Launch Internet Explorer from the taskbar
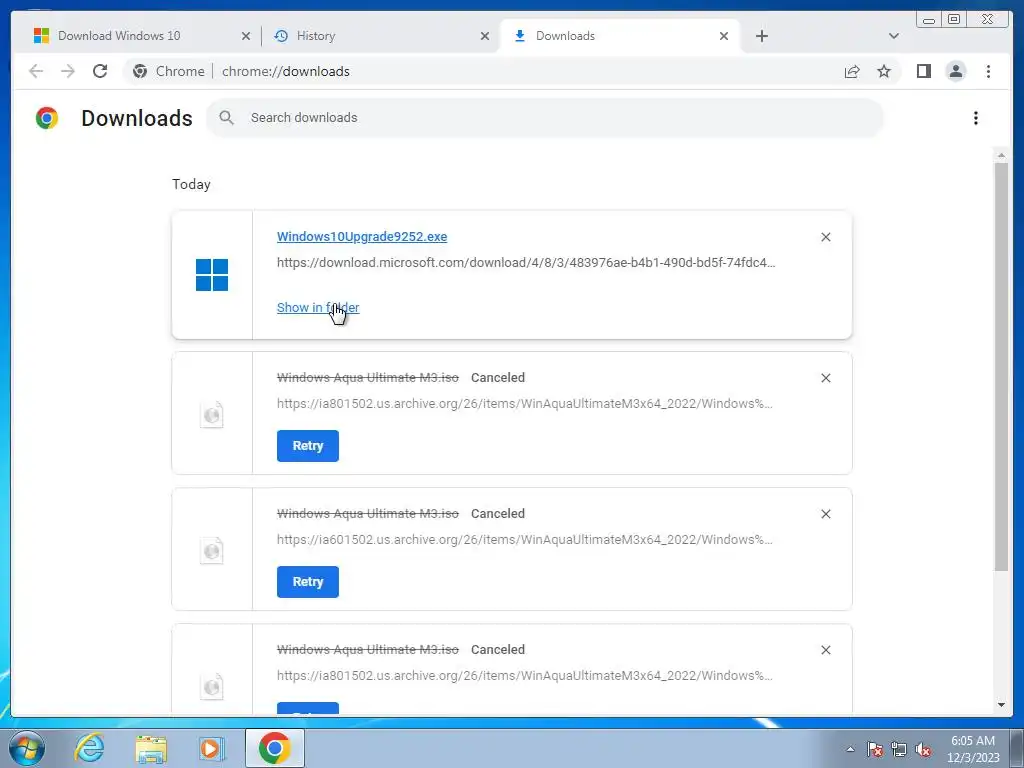The image size is (1024, 768). tap(89, 748)
